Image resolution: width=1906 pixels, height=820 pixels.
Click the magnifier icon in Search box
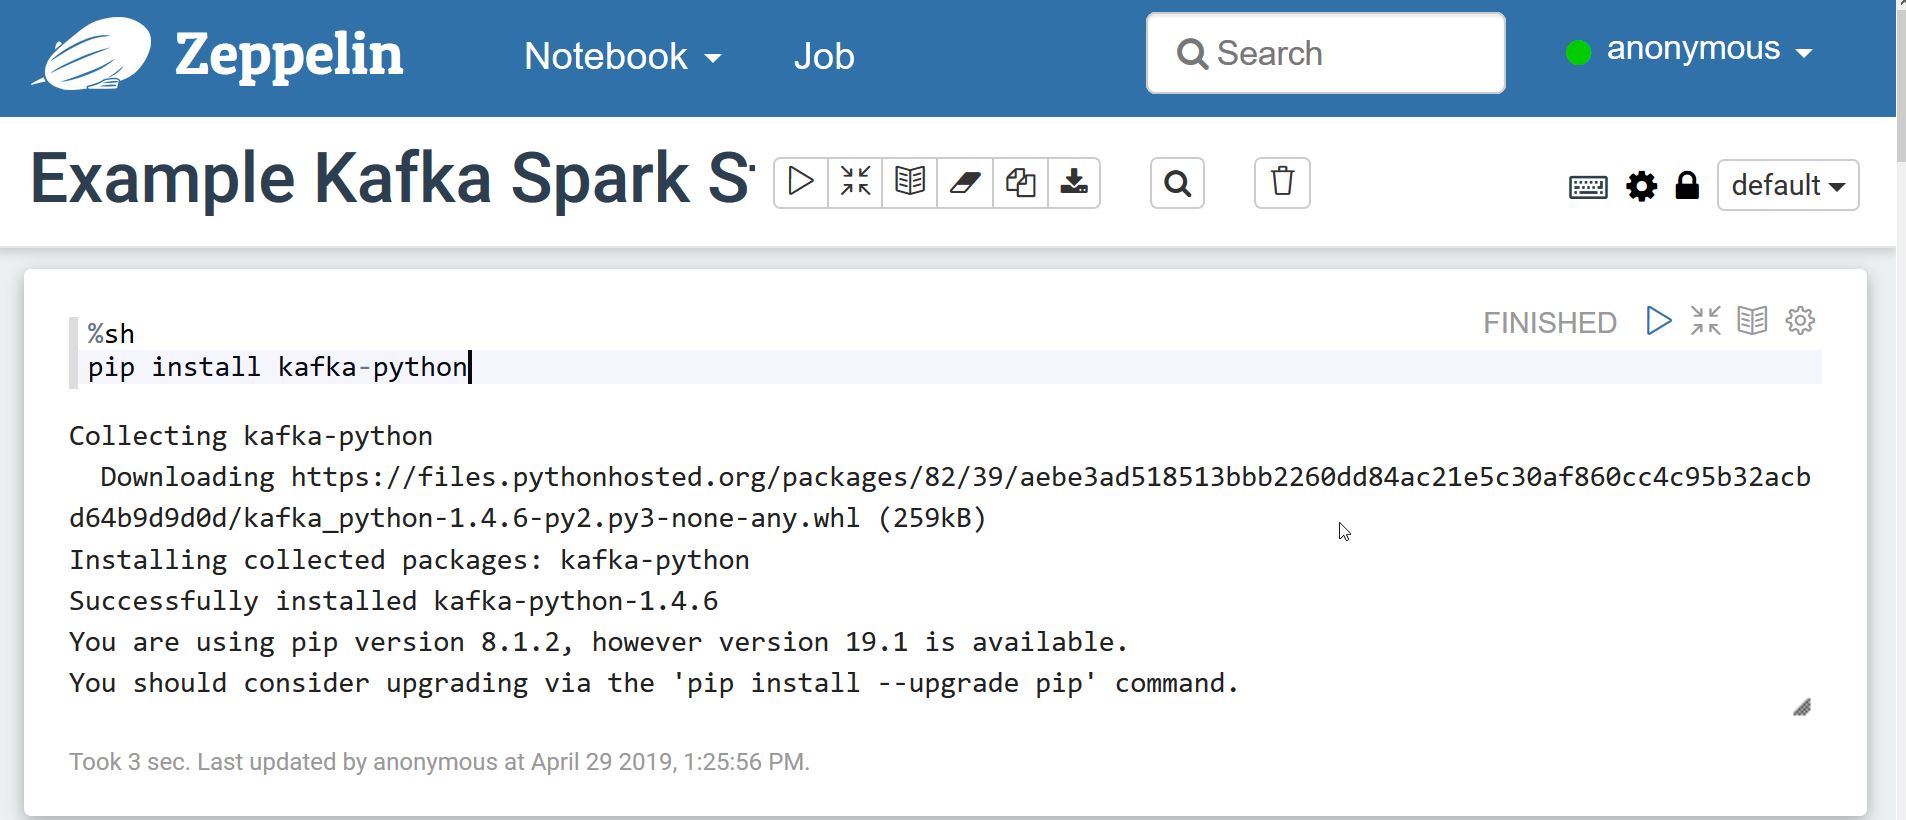(x=1192, y=54)
